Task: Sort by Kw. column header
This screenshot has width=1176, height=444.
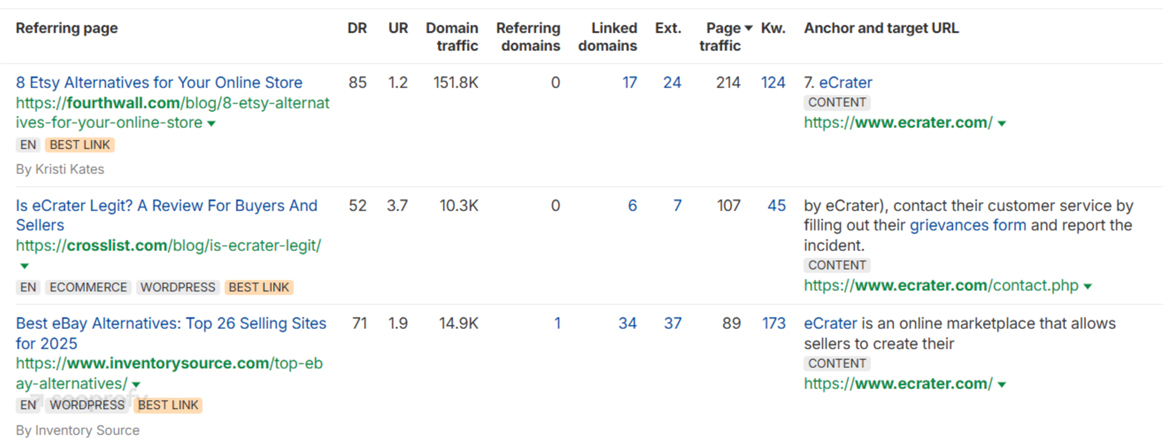Action: click(x=773, y=28)
